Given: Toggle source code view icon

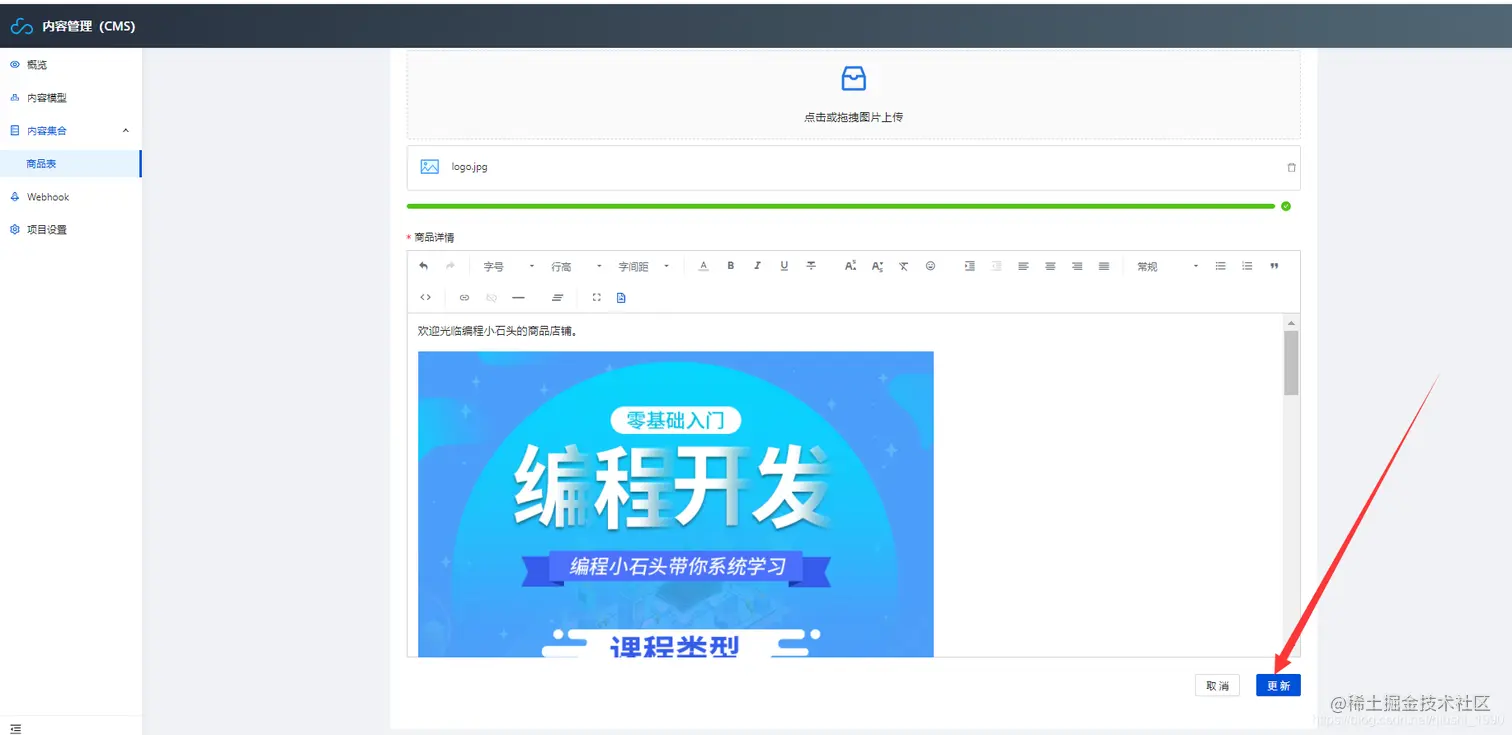Looking at the screenshot, I should (425, 297).
